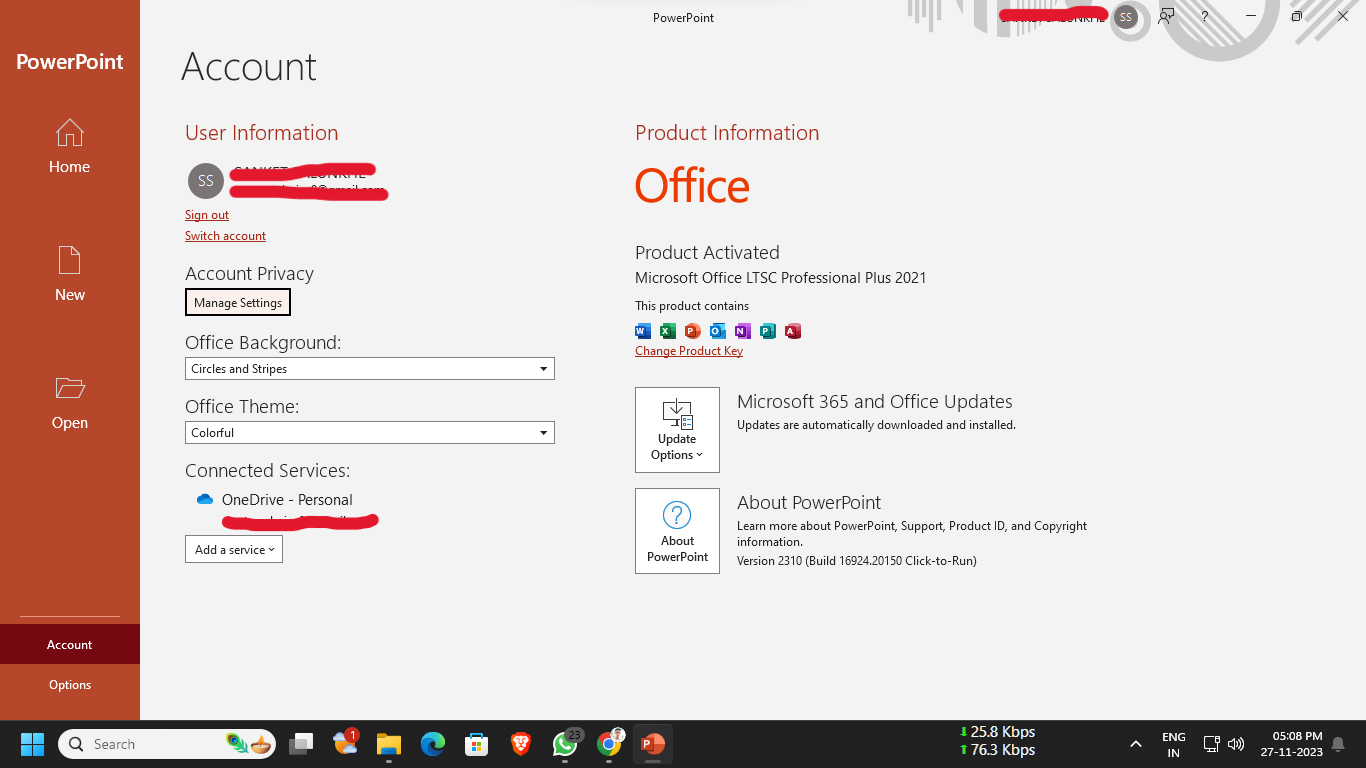The height and width of the screenshot is (768, 1366).
Task: Open Options from the left sidebar
Action: coord(70,685)
